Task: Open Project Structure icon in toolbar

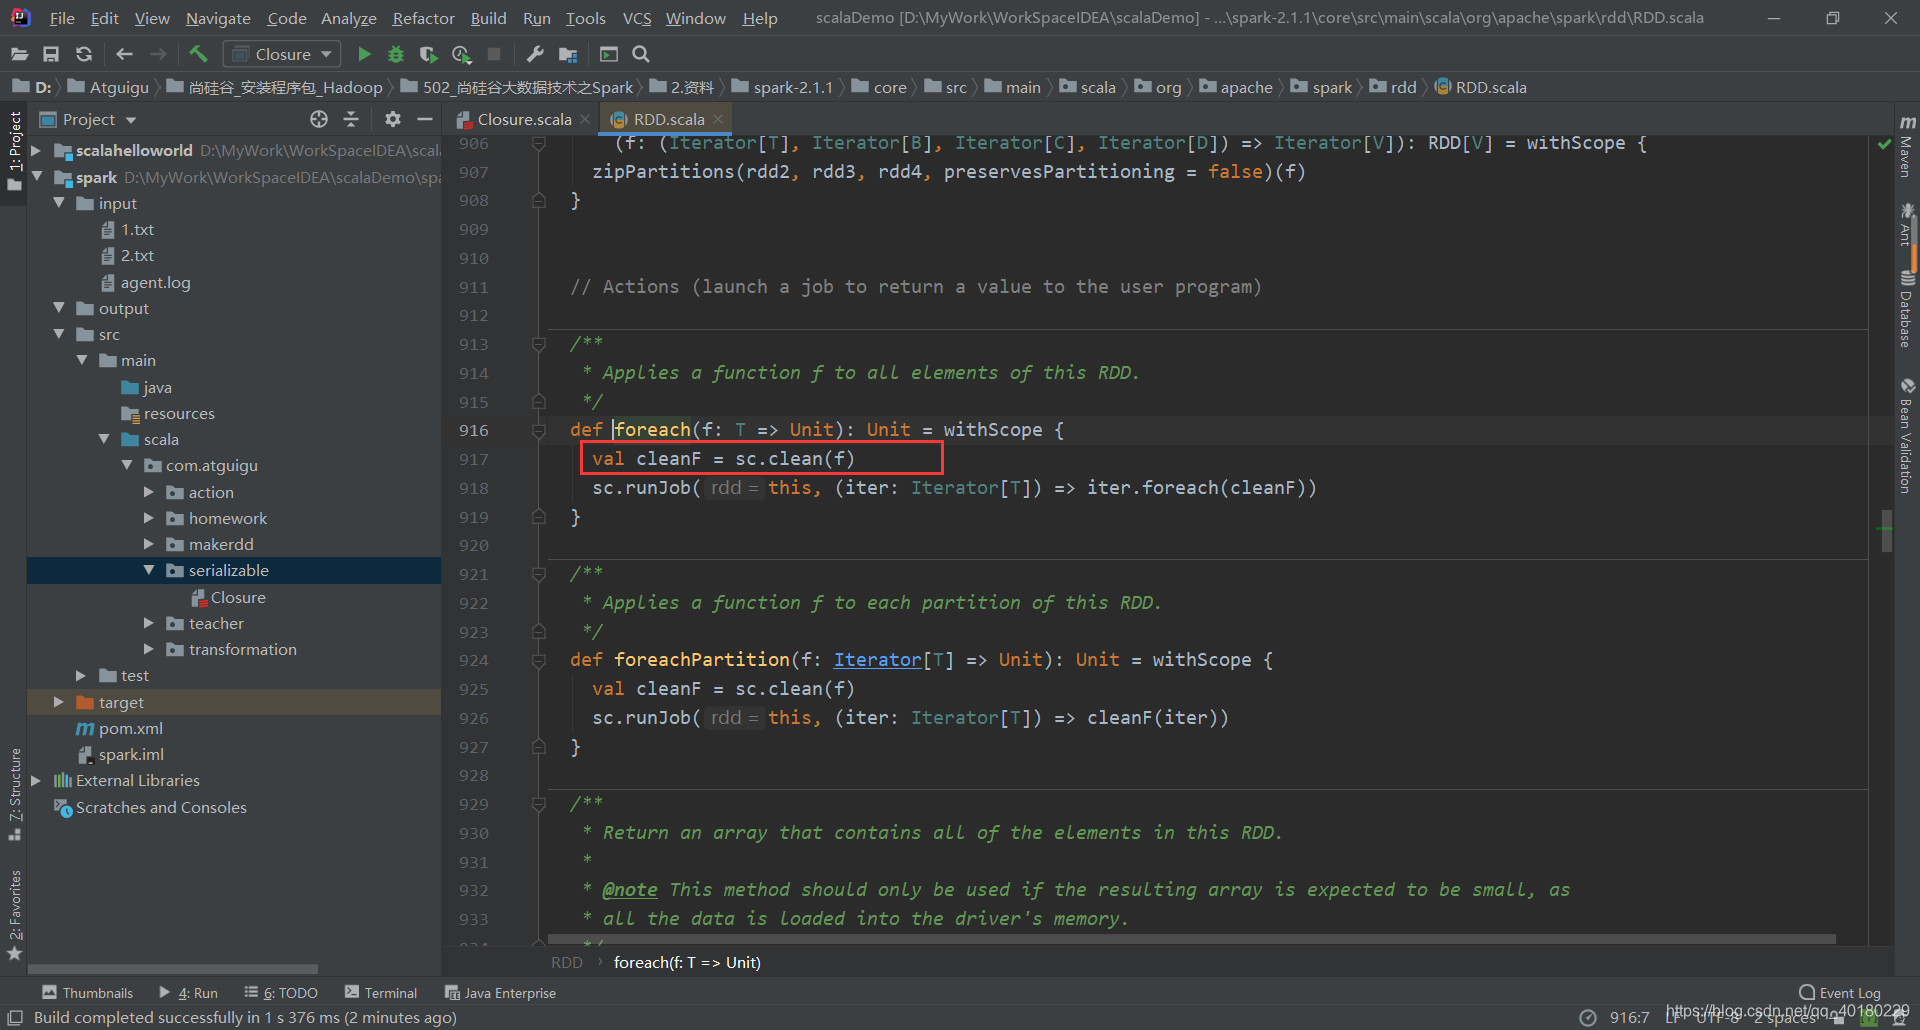Action: point(568,54)
